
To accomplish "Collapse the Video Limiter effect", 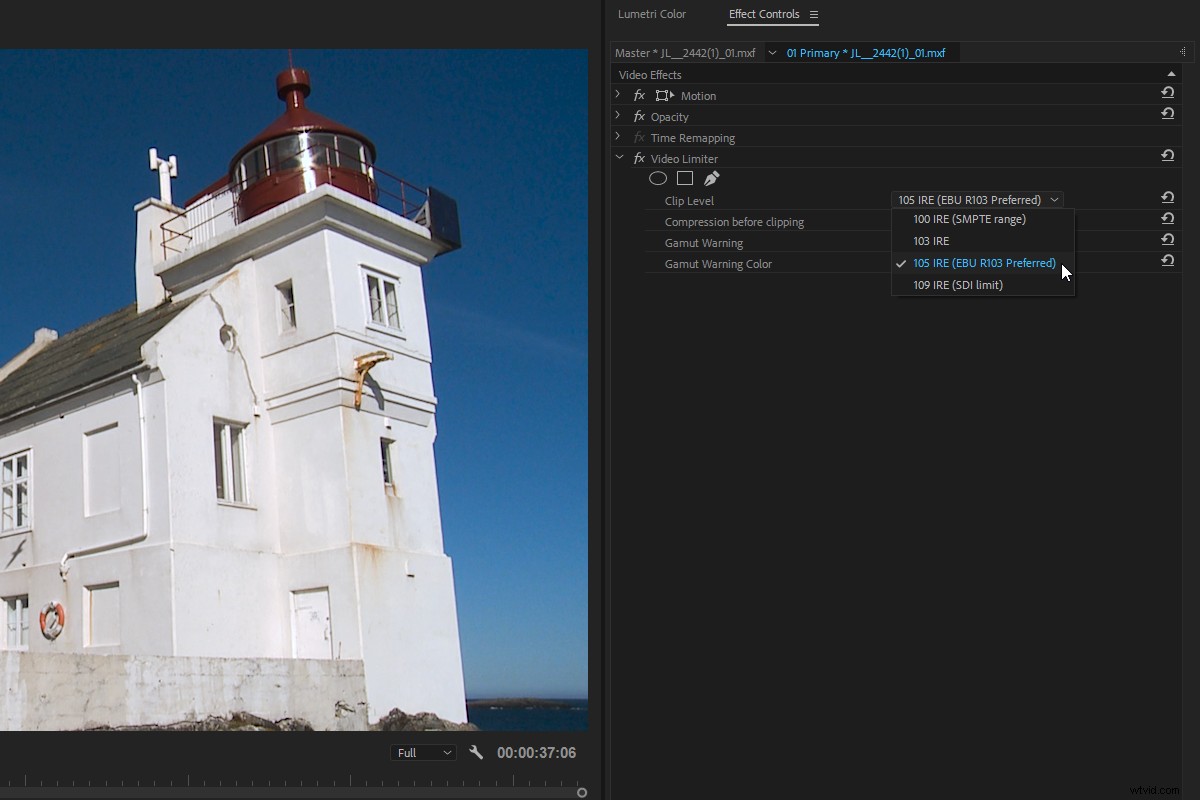I will point(618,158).
